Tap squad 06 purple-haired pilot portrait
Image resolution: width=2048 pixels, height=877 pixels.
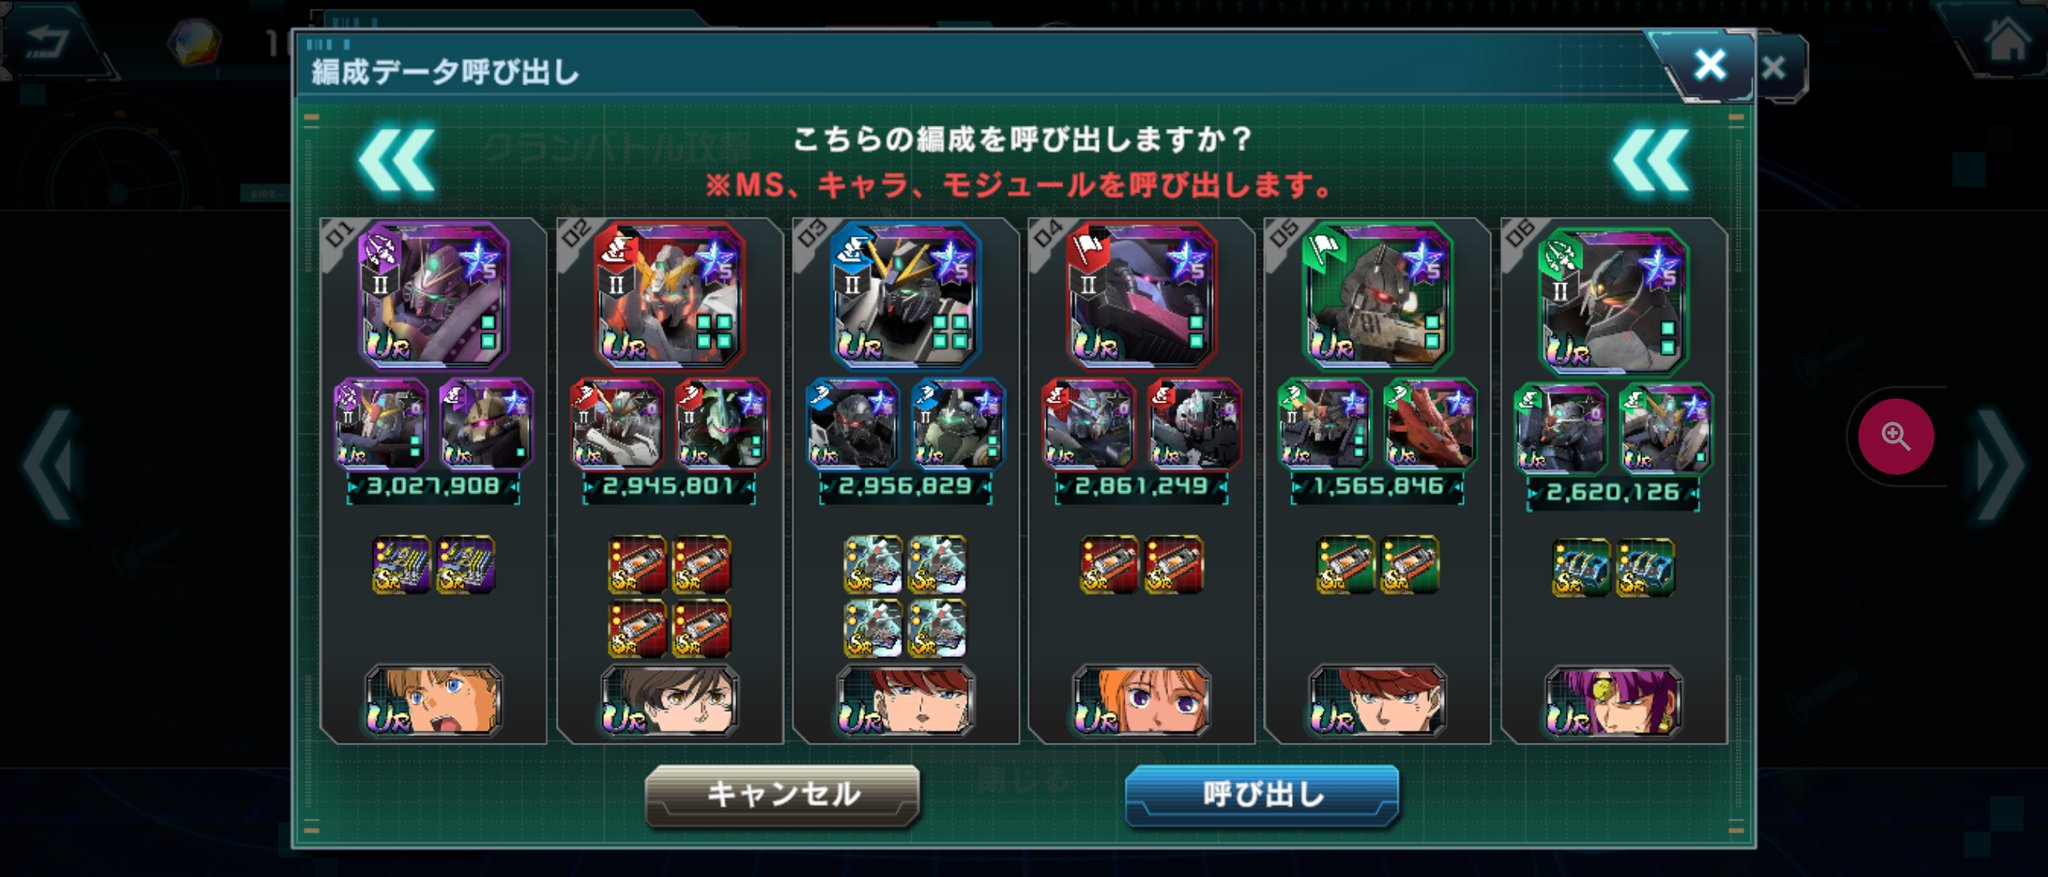pos(1614,701)
